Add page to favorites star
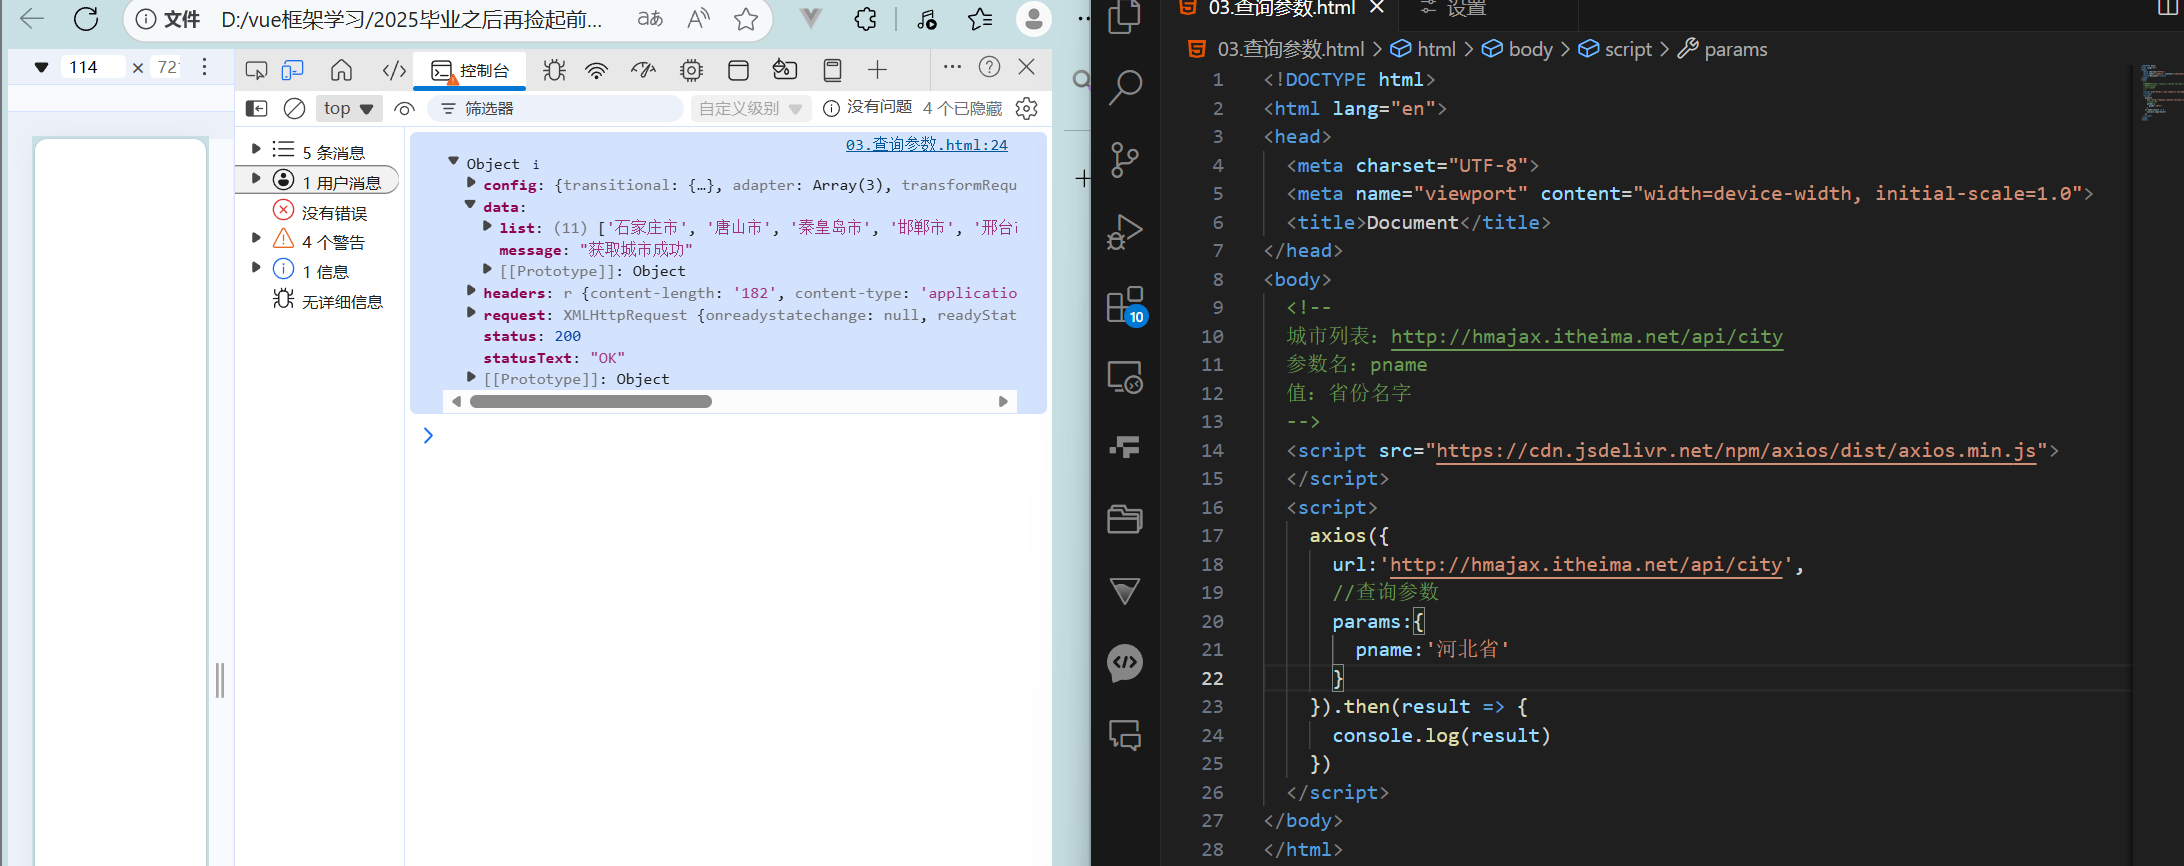Viewport: 2184px width, 866px height. [746, 19]
